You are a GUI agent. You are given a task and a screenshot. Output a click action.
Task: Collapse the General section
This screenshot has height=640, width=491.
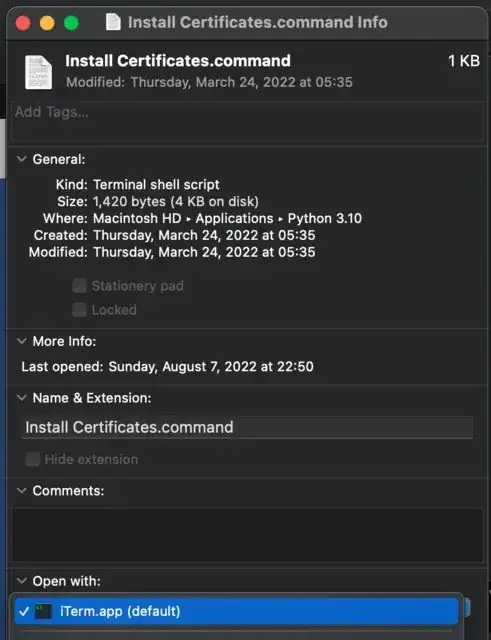(22, 159)
